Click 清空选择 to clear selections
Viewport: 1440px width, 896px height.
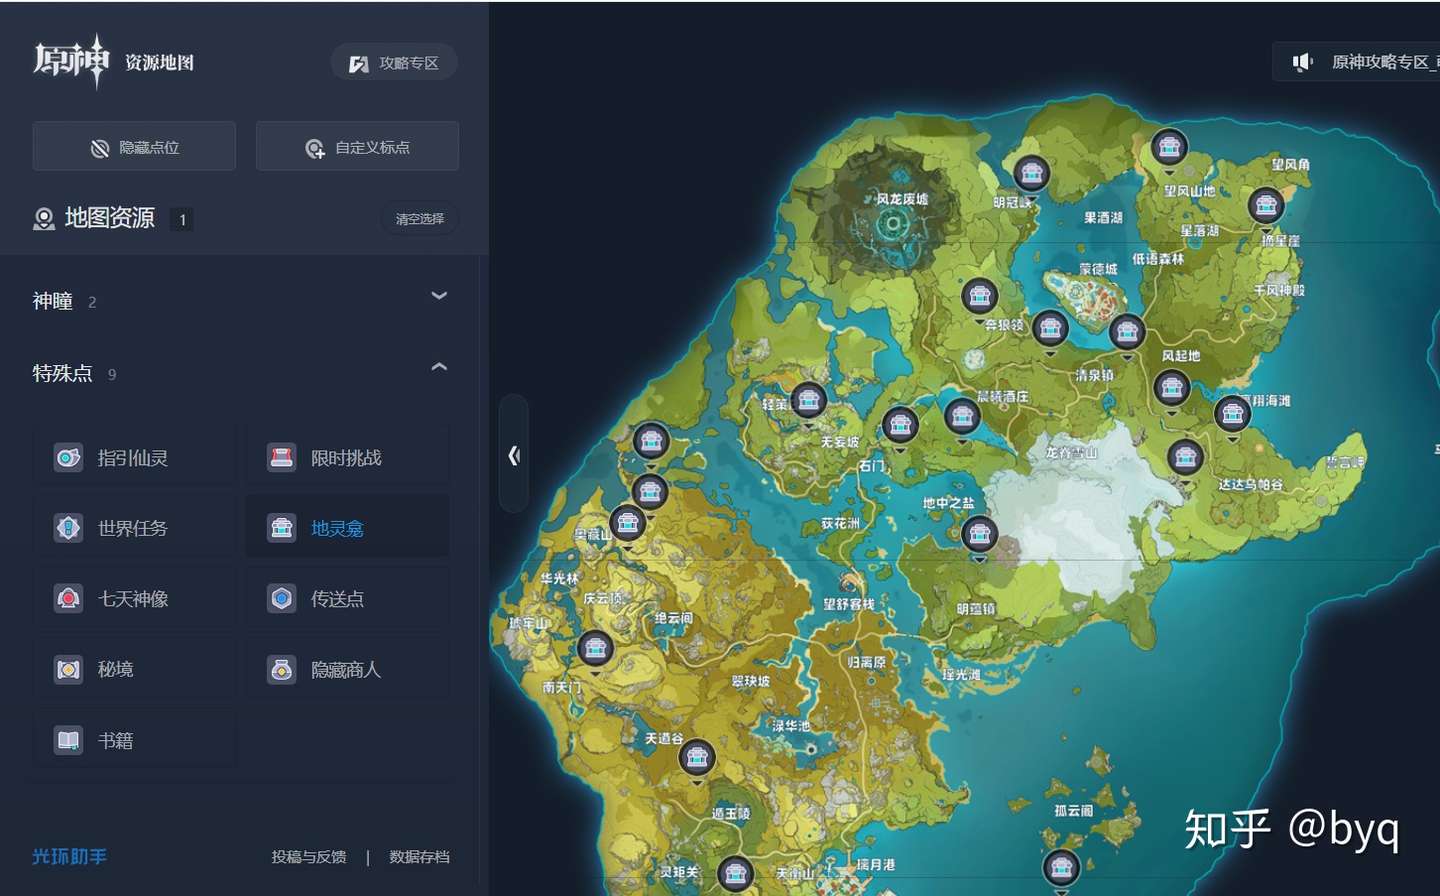tap(420, 219)
